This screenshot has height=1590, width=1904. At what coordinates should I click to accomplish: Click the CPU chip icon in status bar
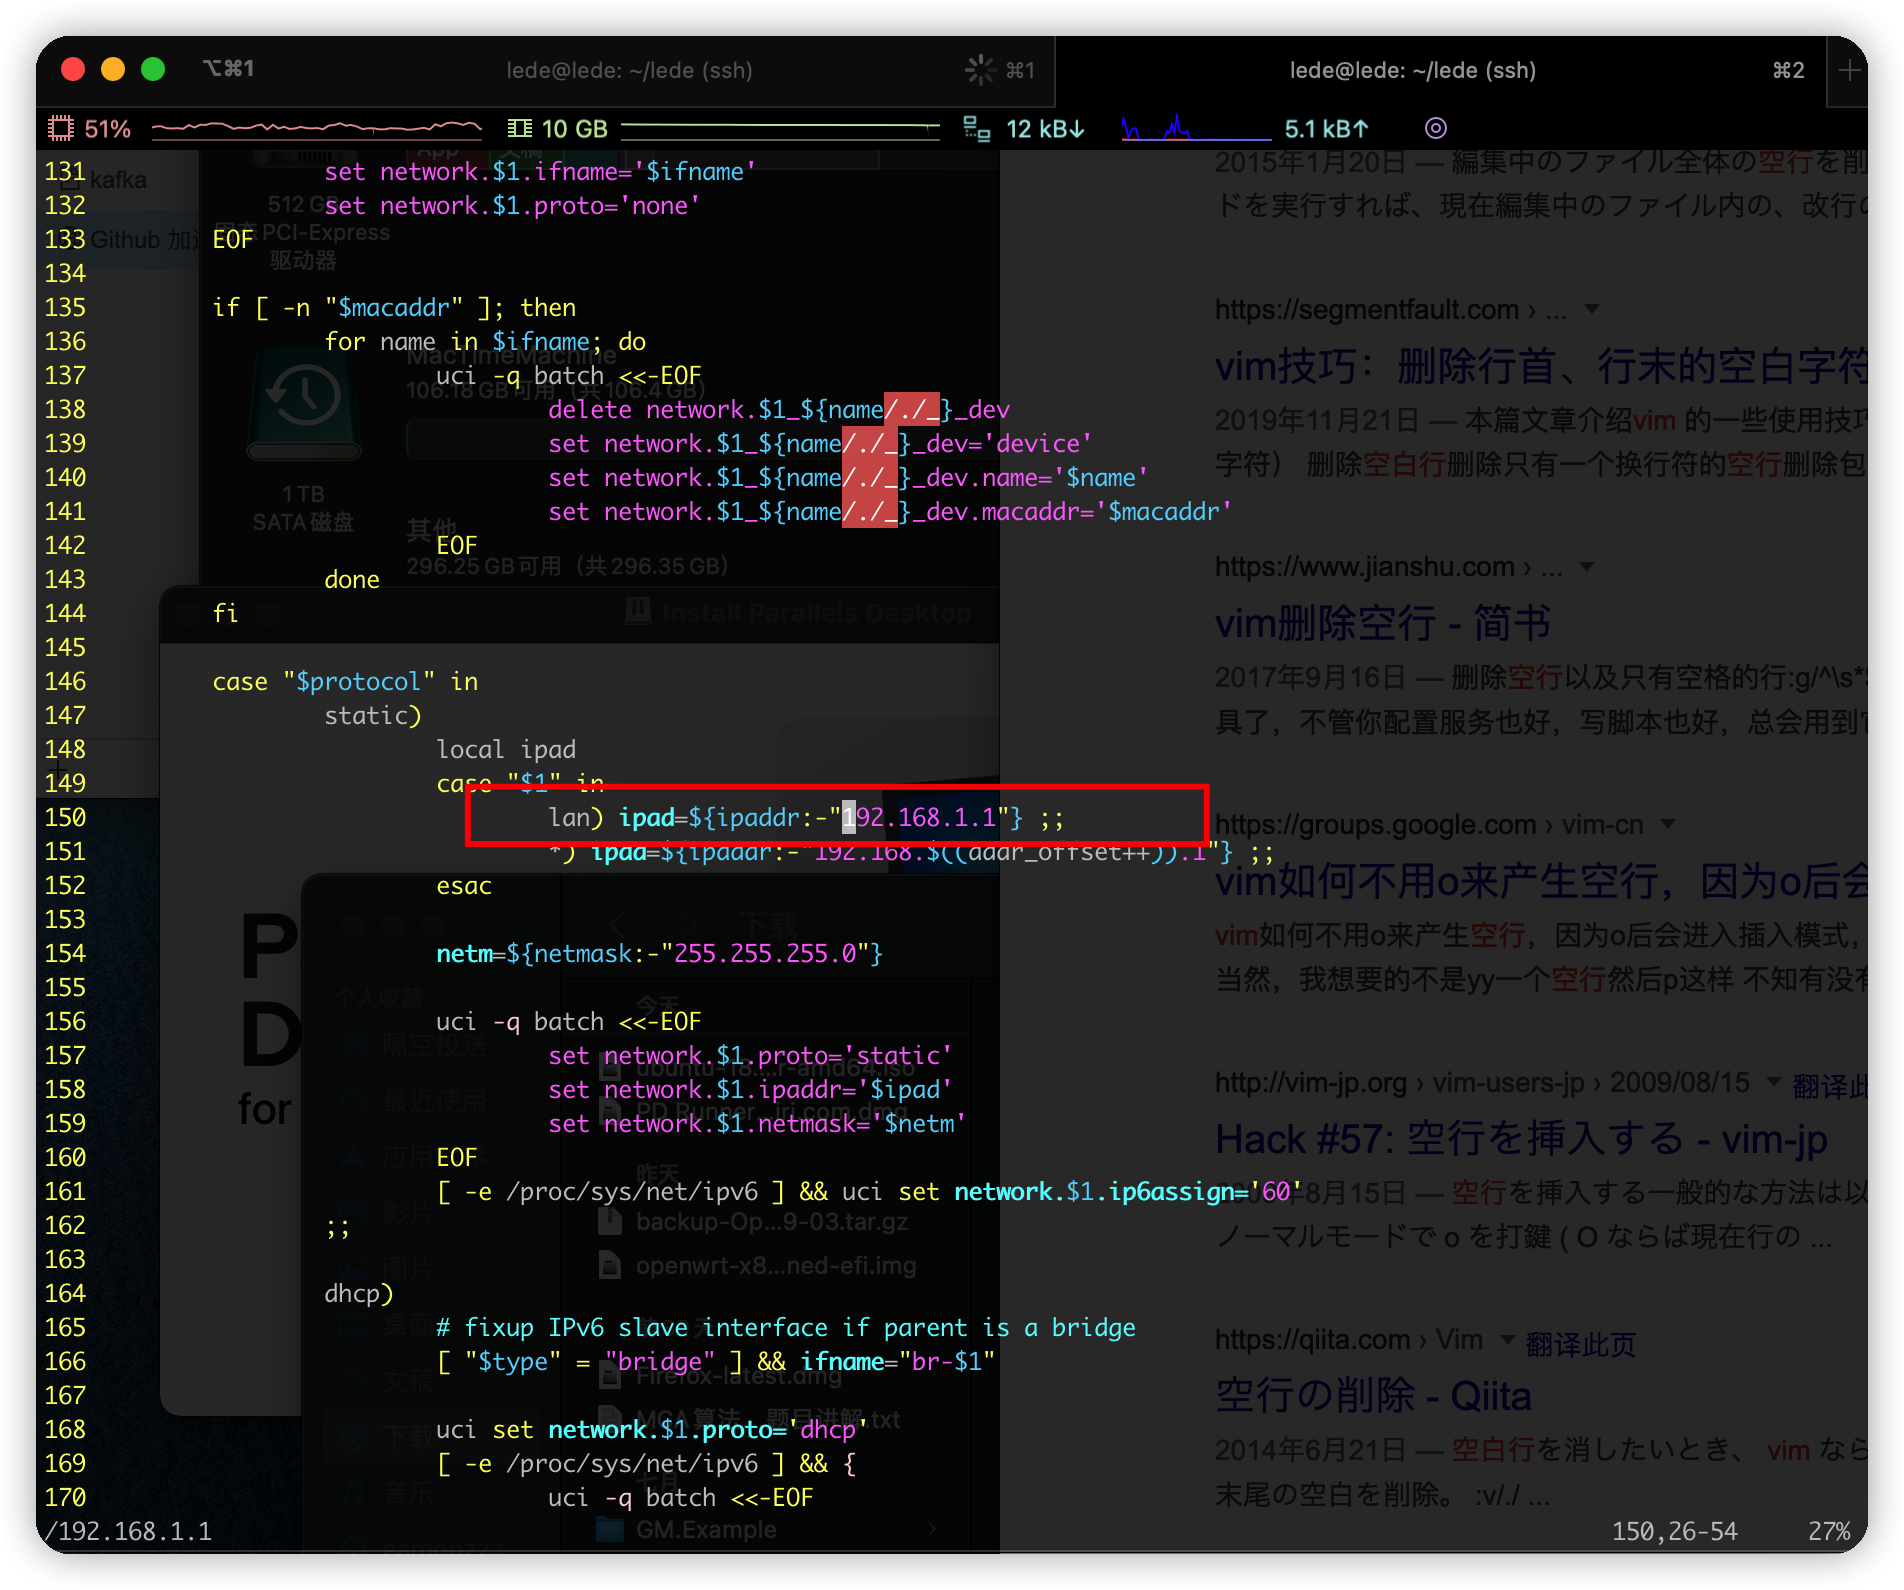(x=61, y=129)
